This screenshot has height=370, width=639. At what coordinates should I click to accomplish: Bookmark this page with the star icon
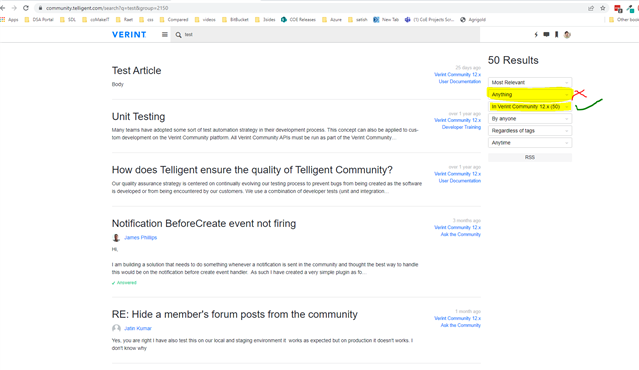[603, 8]
